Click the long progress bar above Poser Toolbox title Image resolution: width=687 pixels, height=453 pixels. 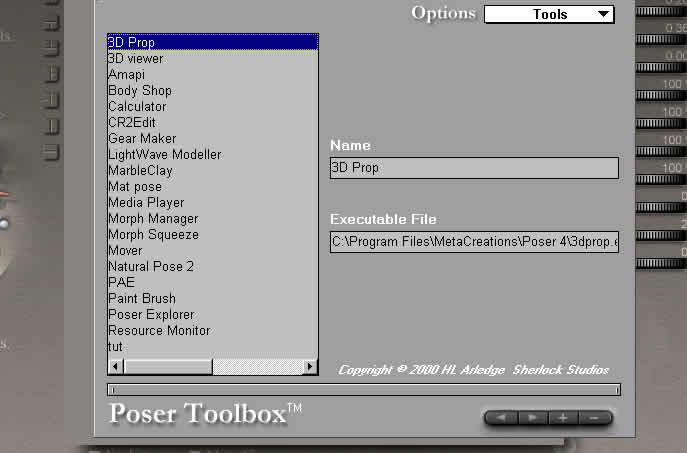point(364,389)
